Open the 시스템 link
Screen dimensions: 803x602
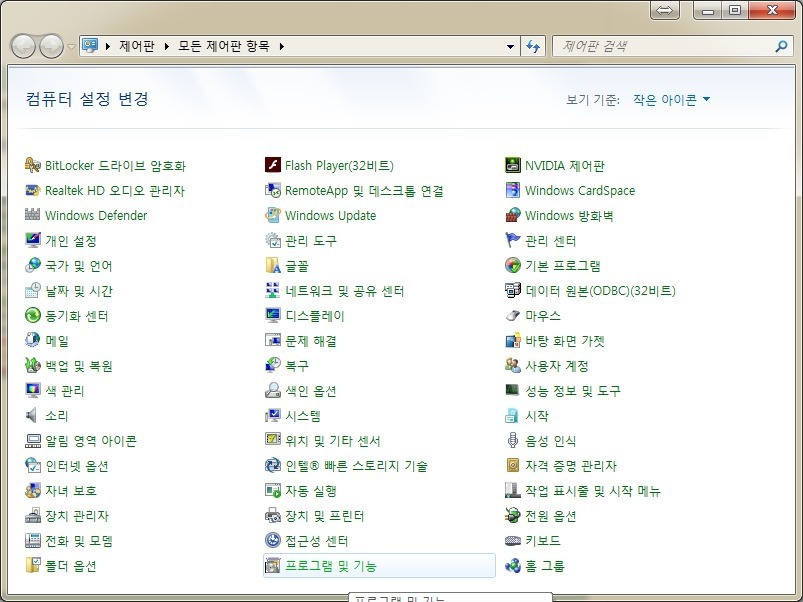coord(303,416)
